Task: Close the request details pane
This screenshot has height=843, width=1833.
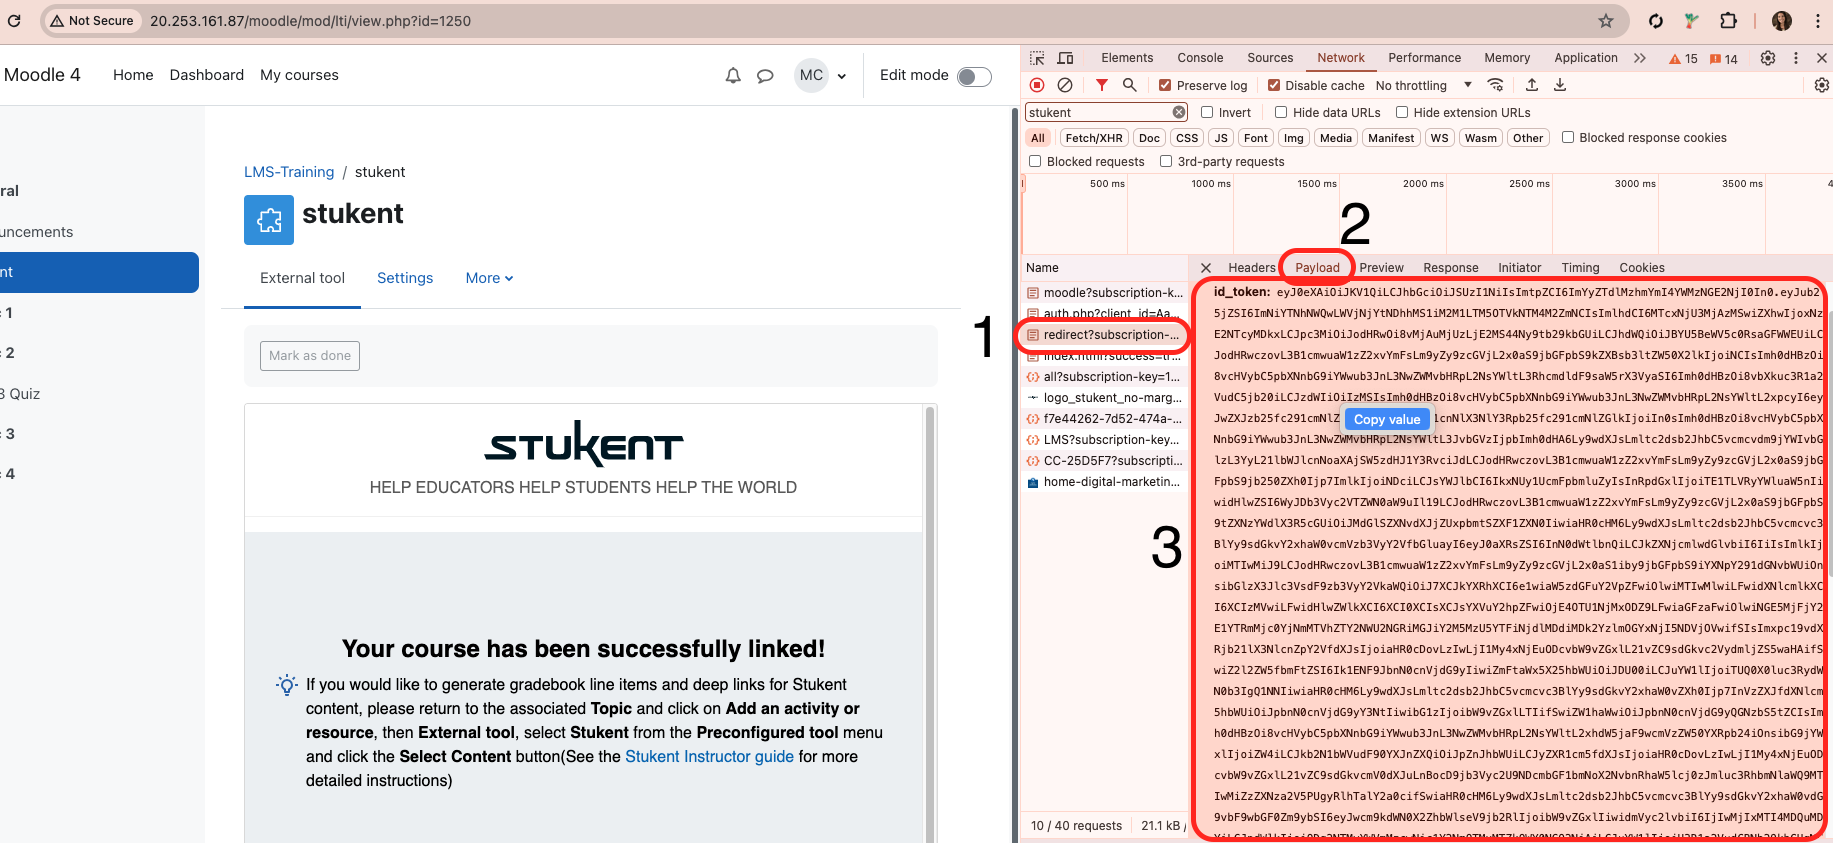Action: [1206, 268]
